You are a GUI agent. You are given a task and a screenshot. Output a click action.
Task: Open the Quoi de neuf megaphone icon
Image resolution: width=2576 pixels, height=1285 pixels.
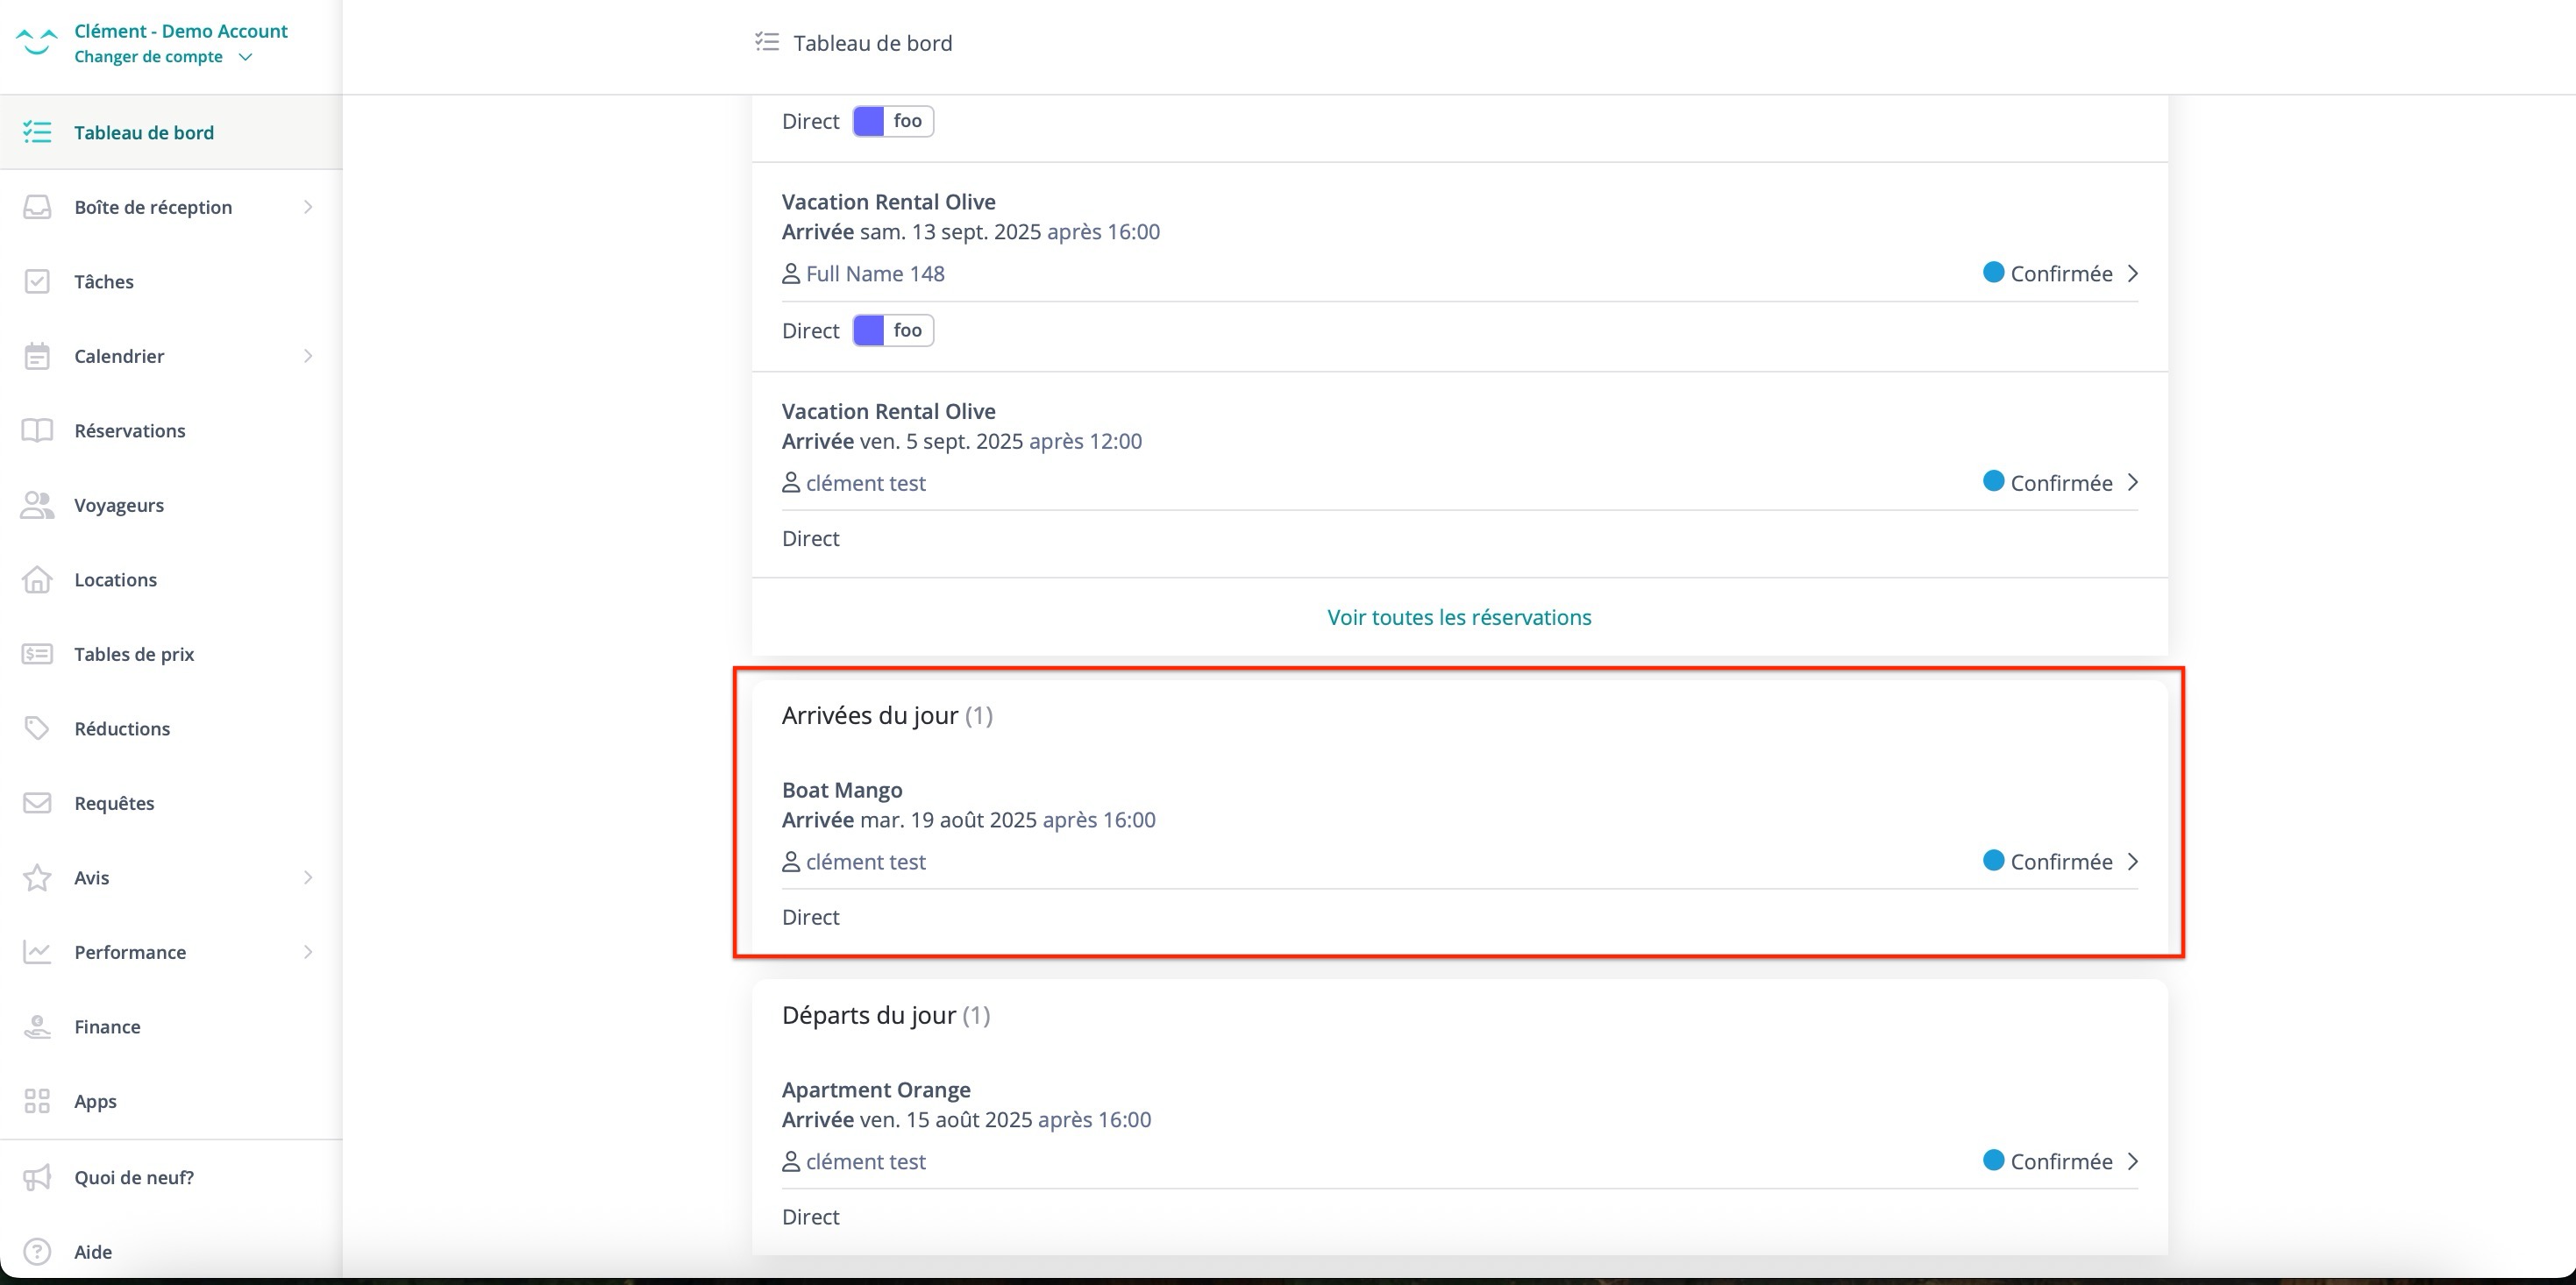point(37,1177)
